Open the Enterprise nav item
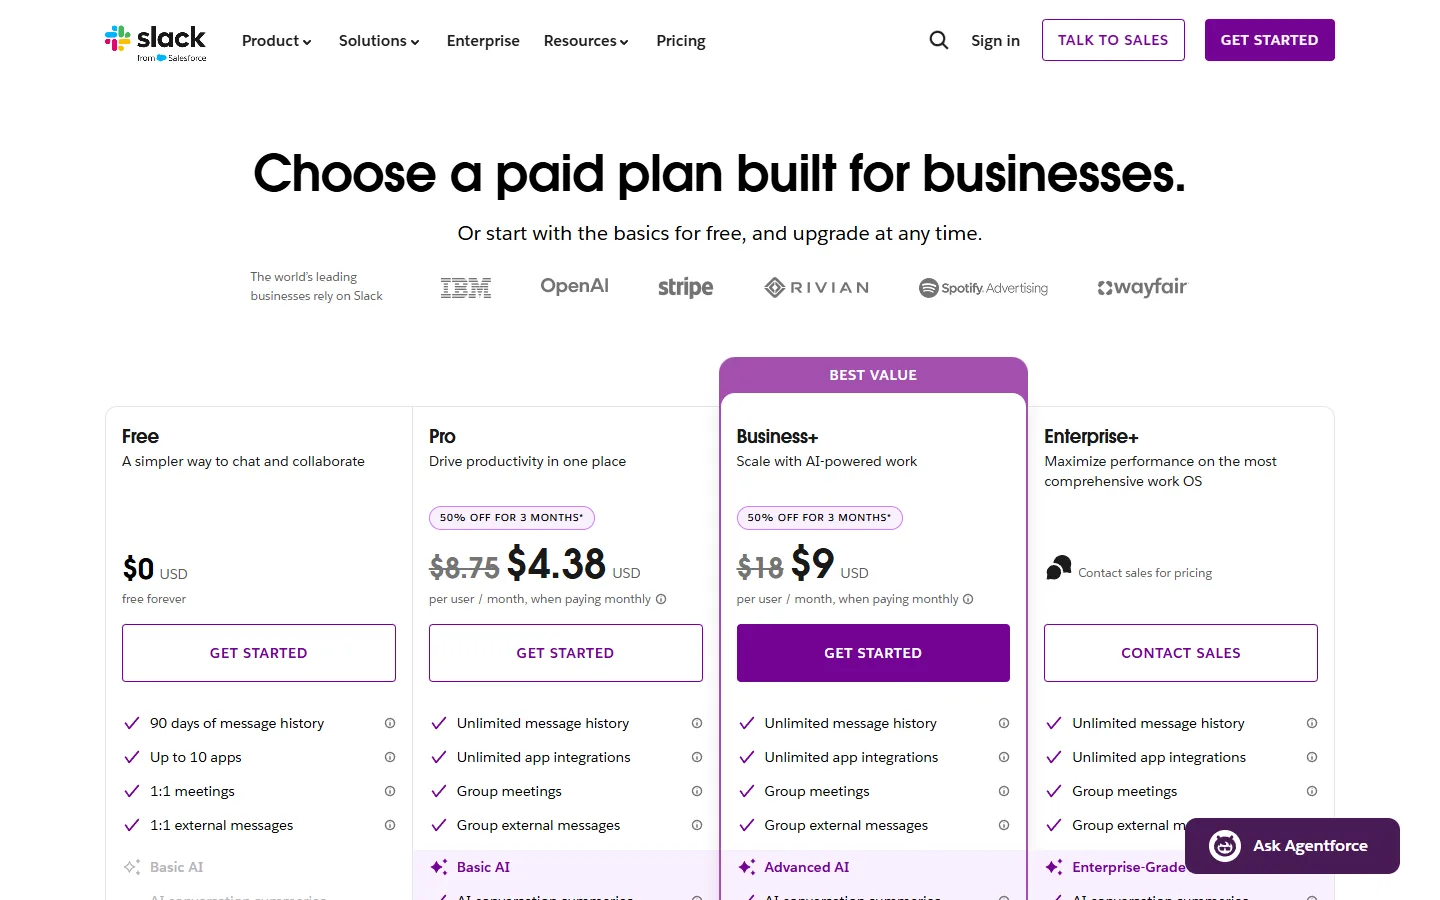 coord(483,41)
